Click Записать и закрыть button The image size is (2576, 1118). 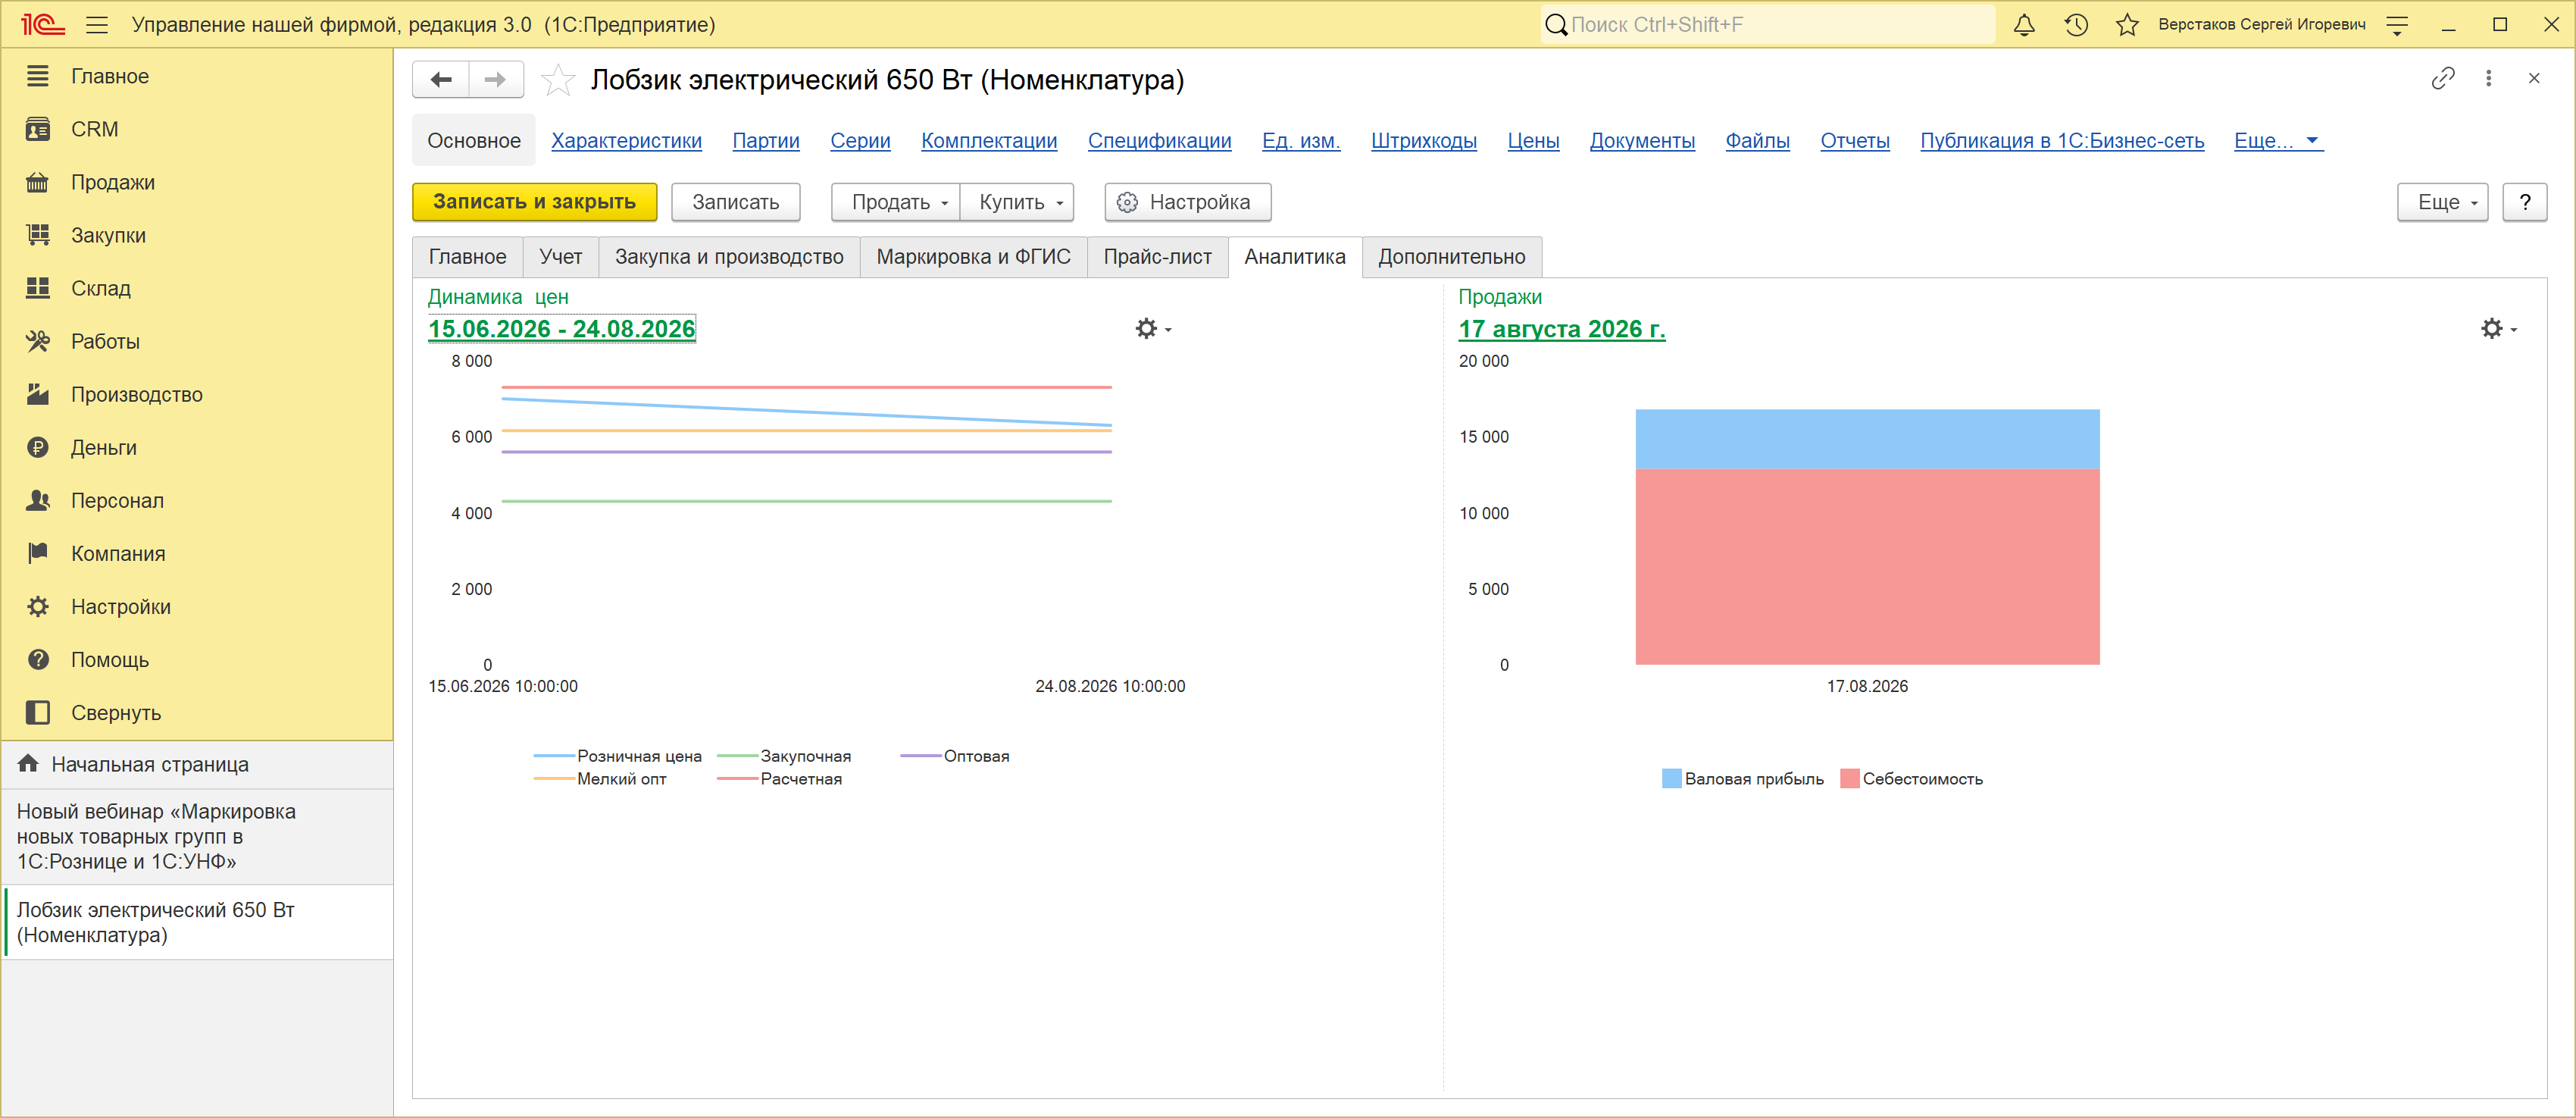[535, 202]
